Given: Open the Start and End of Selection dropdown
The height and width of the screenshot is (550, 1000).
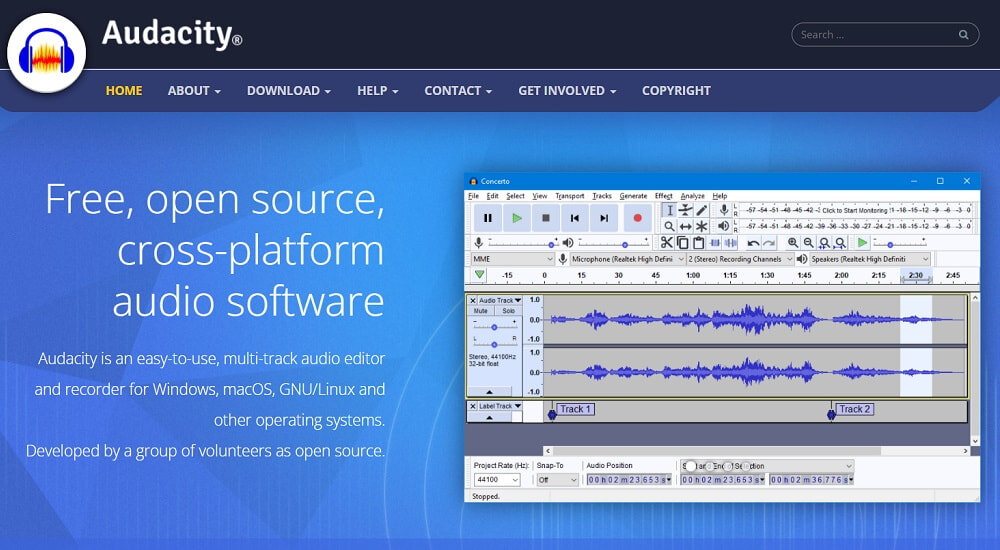Looking at the screenshot, I should coord(767,466).
